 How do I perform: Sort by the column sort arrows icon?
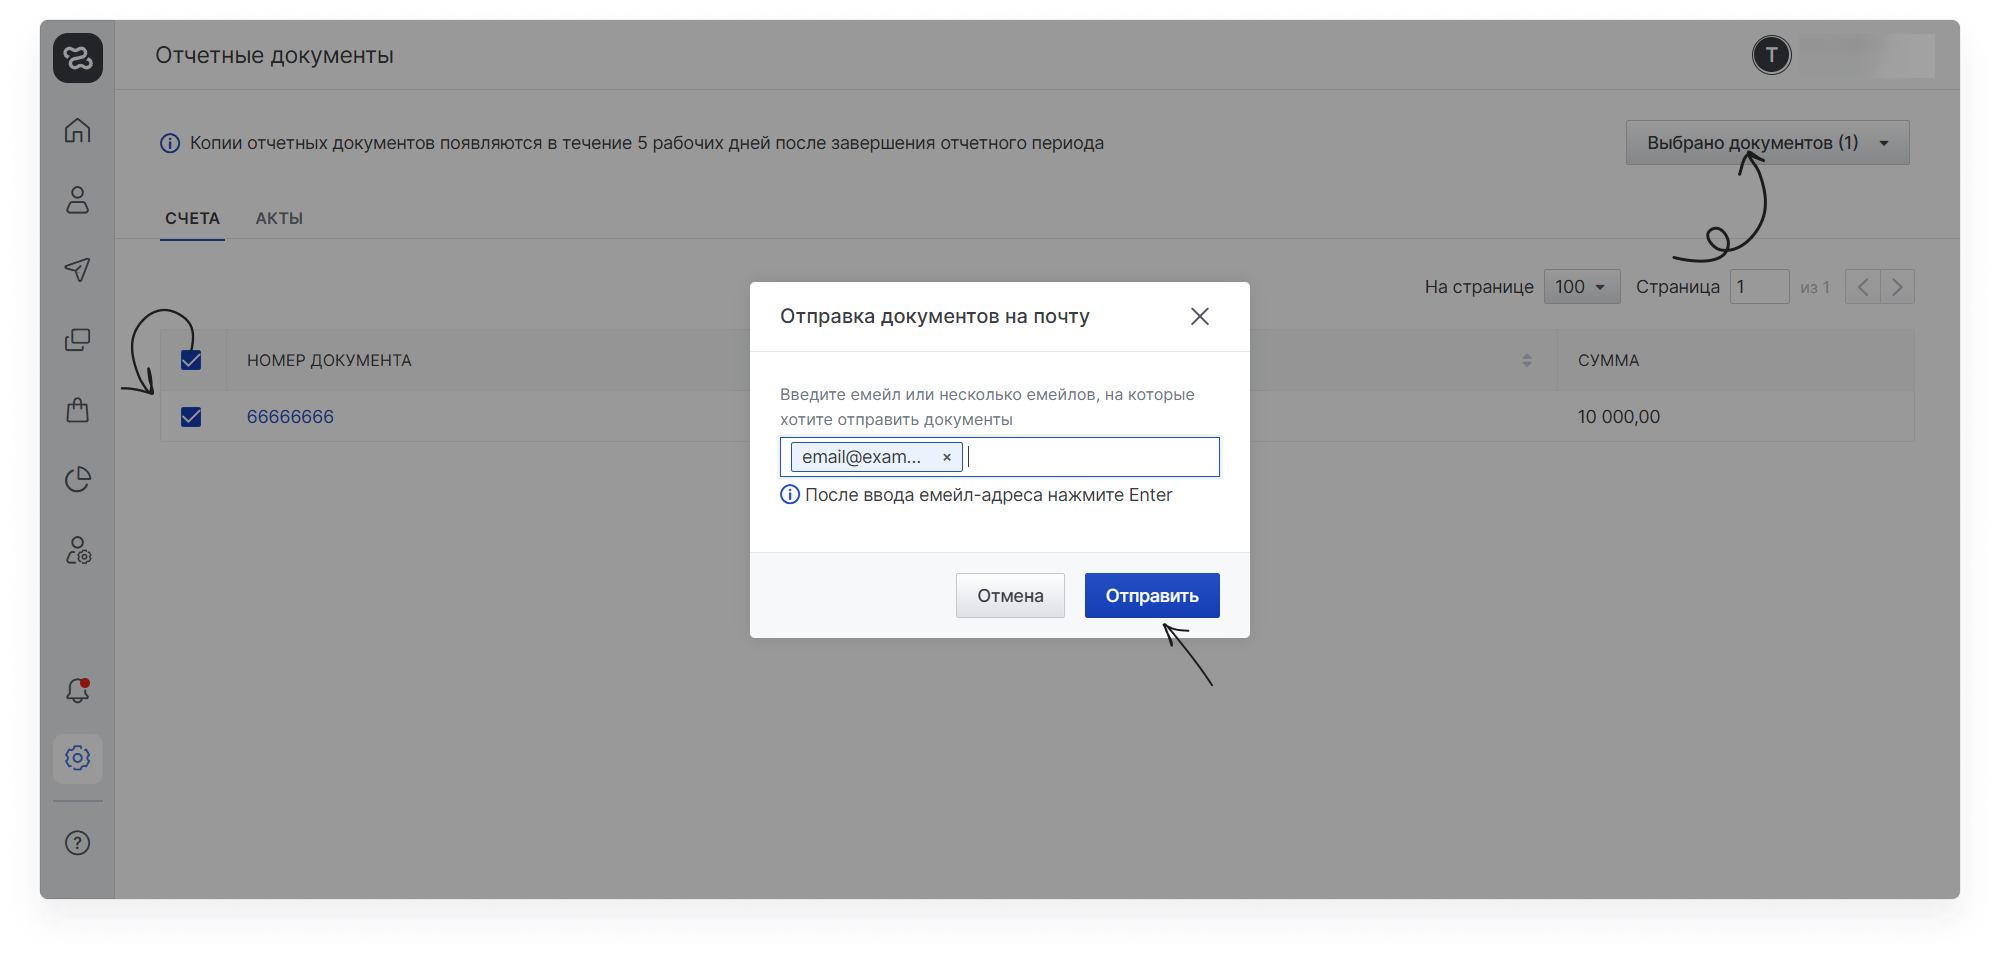(1527, 360)
